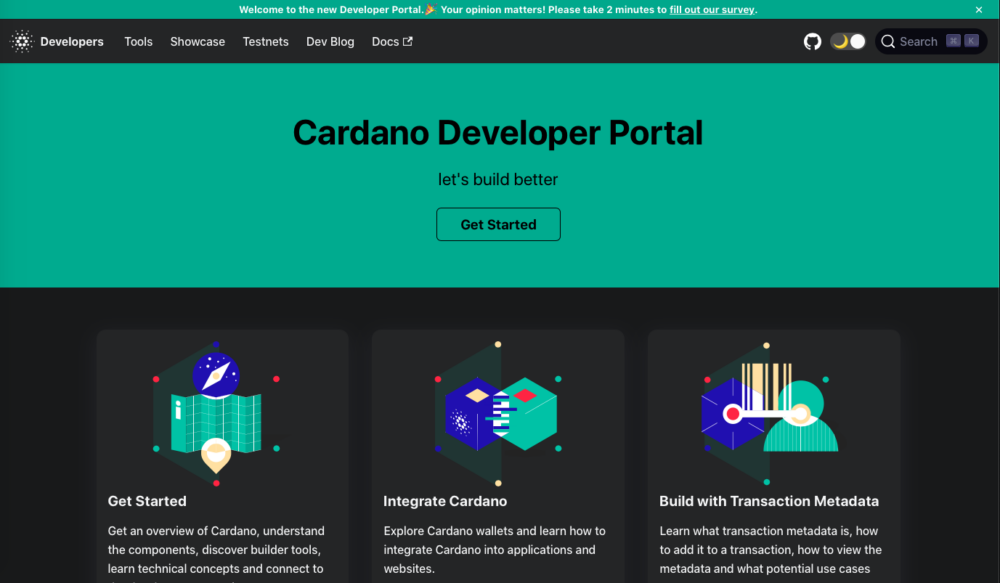Click the magnifying glass search icon
This screenshot has height=583, width=1000.
point(888,41)
